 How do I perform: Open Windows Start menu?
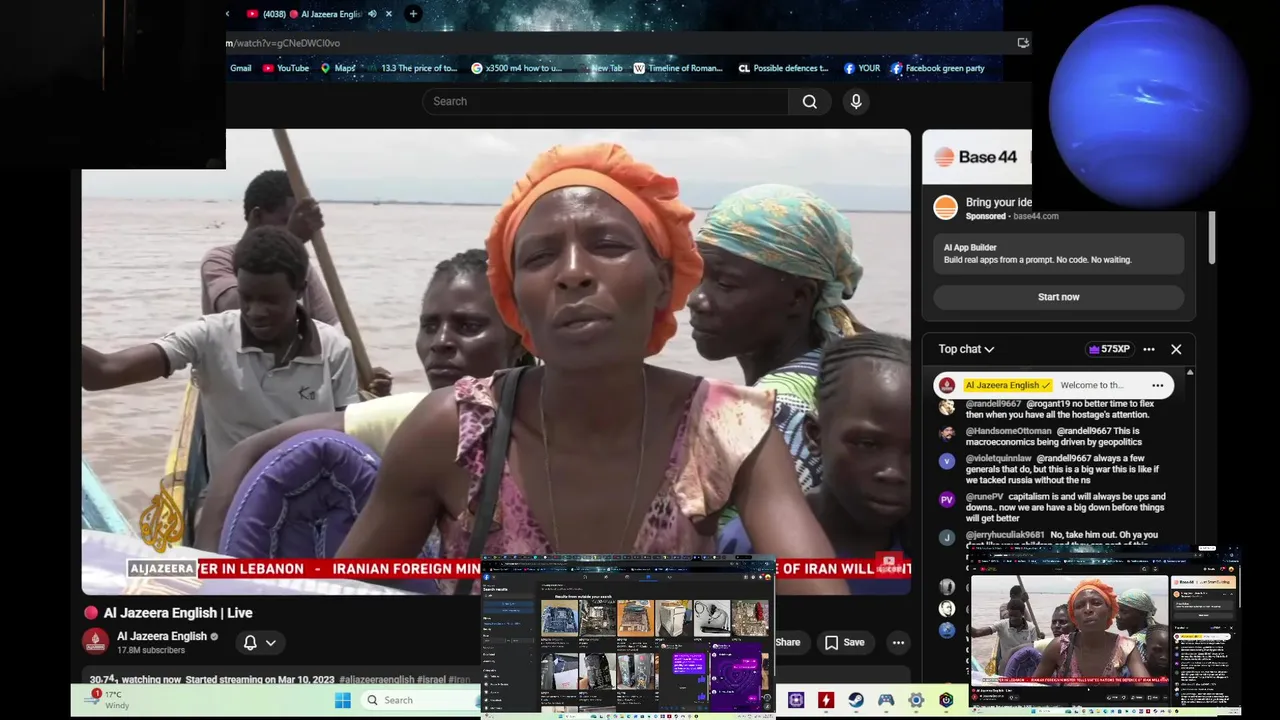click(343, 700)
